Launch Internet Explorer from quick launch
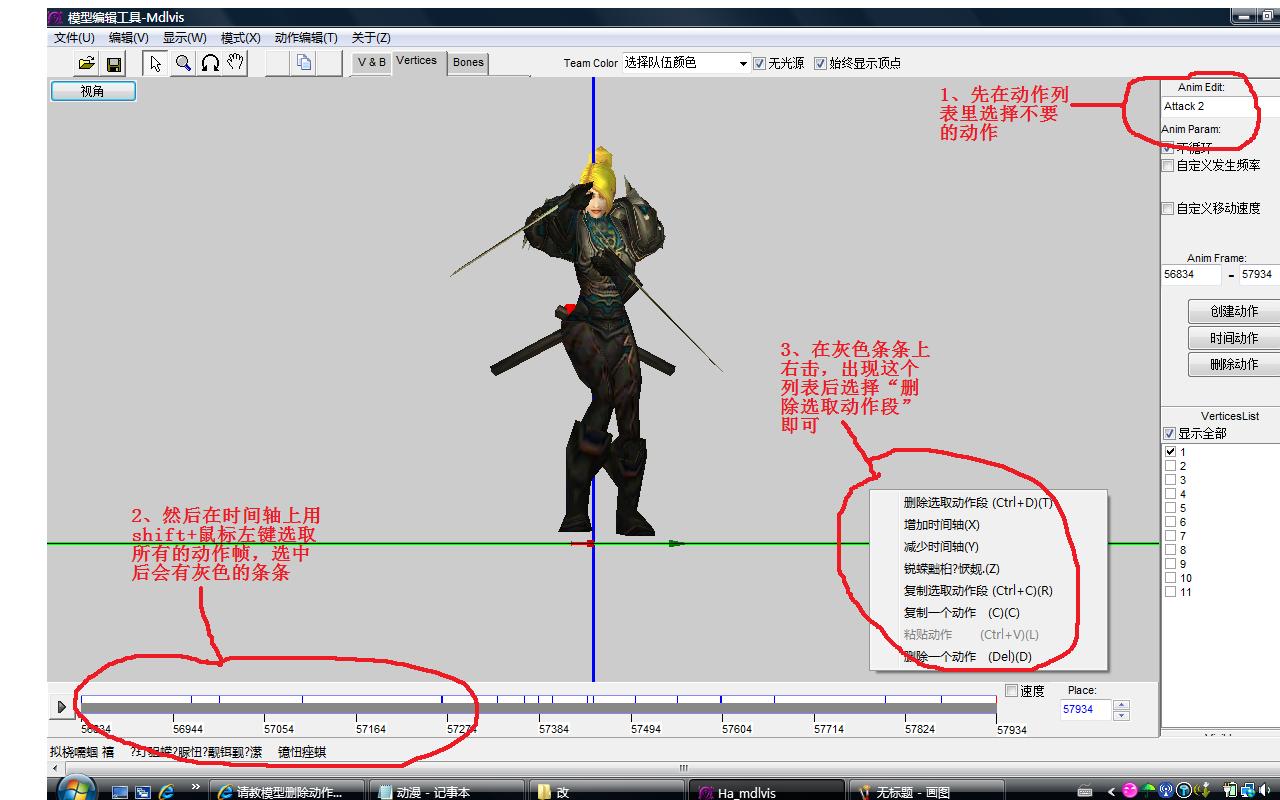The image size is (1280, 800). pos(166,792)
